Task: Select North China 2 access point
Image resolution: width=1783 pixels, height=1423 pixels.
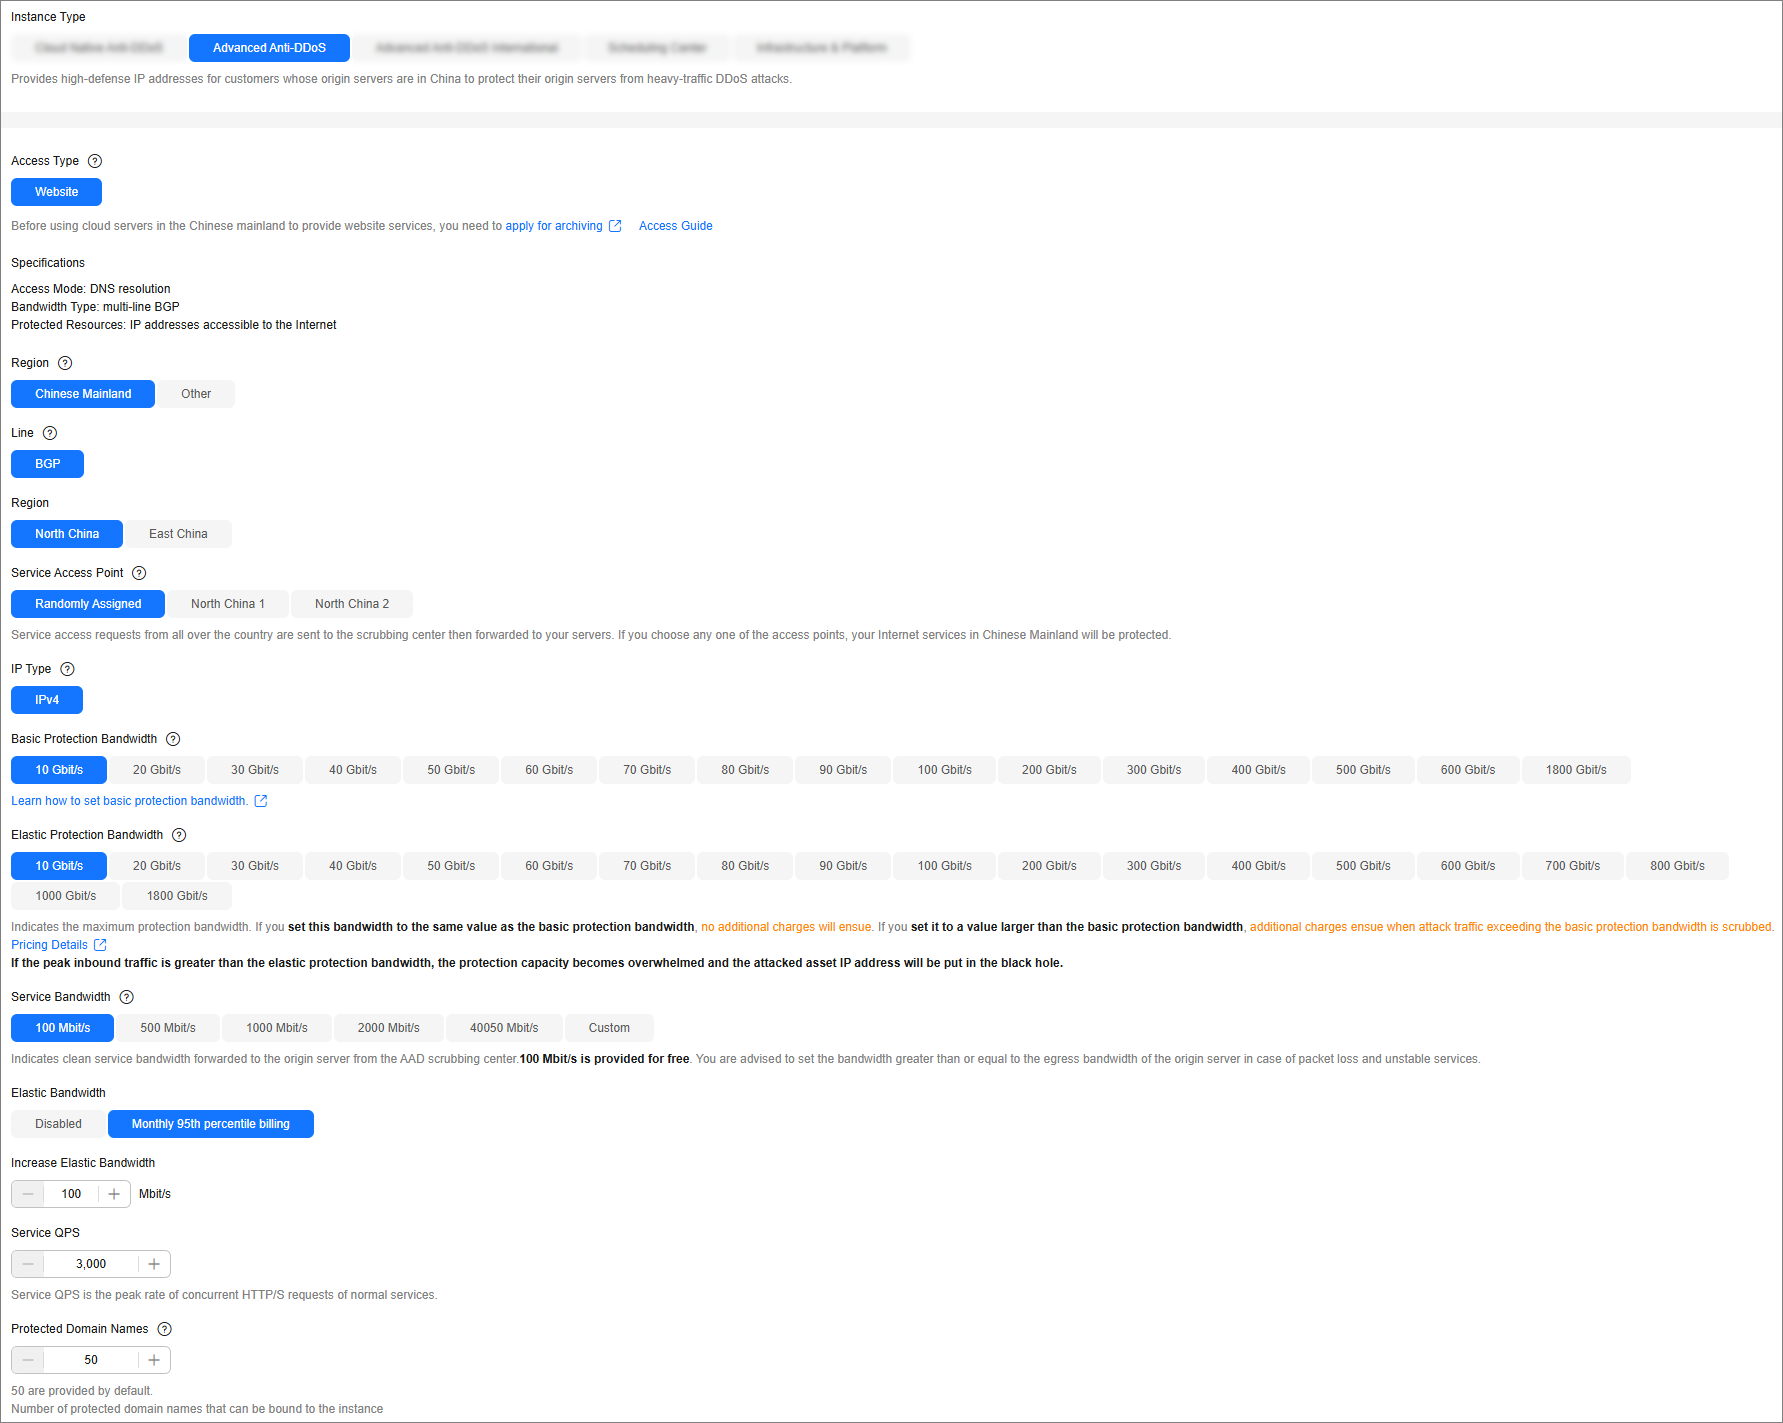Action: pyautogui.click(x=352, y=604)
